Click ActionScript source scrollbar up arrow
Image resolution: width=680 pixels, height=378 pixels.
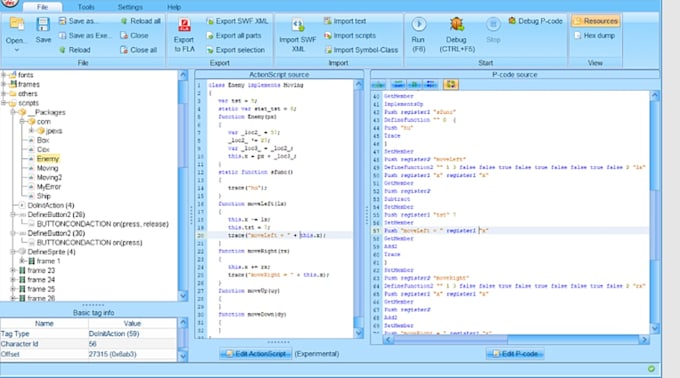(359, 85)
